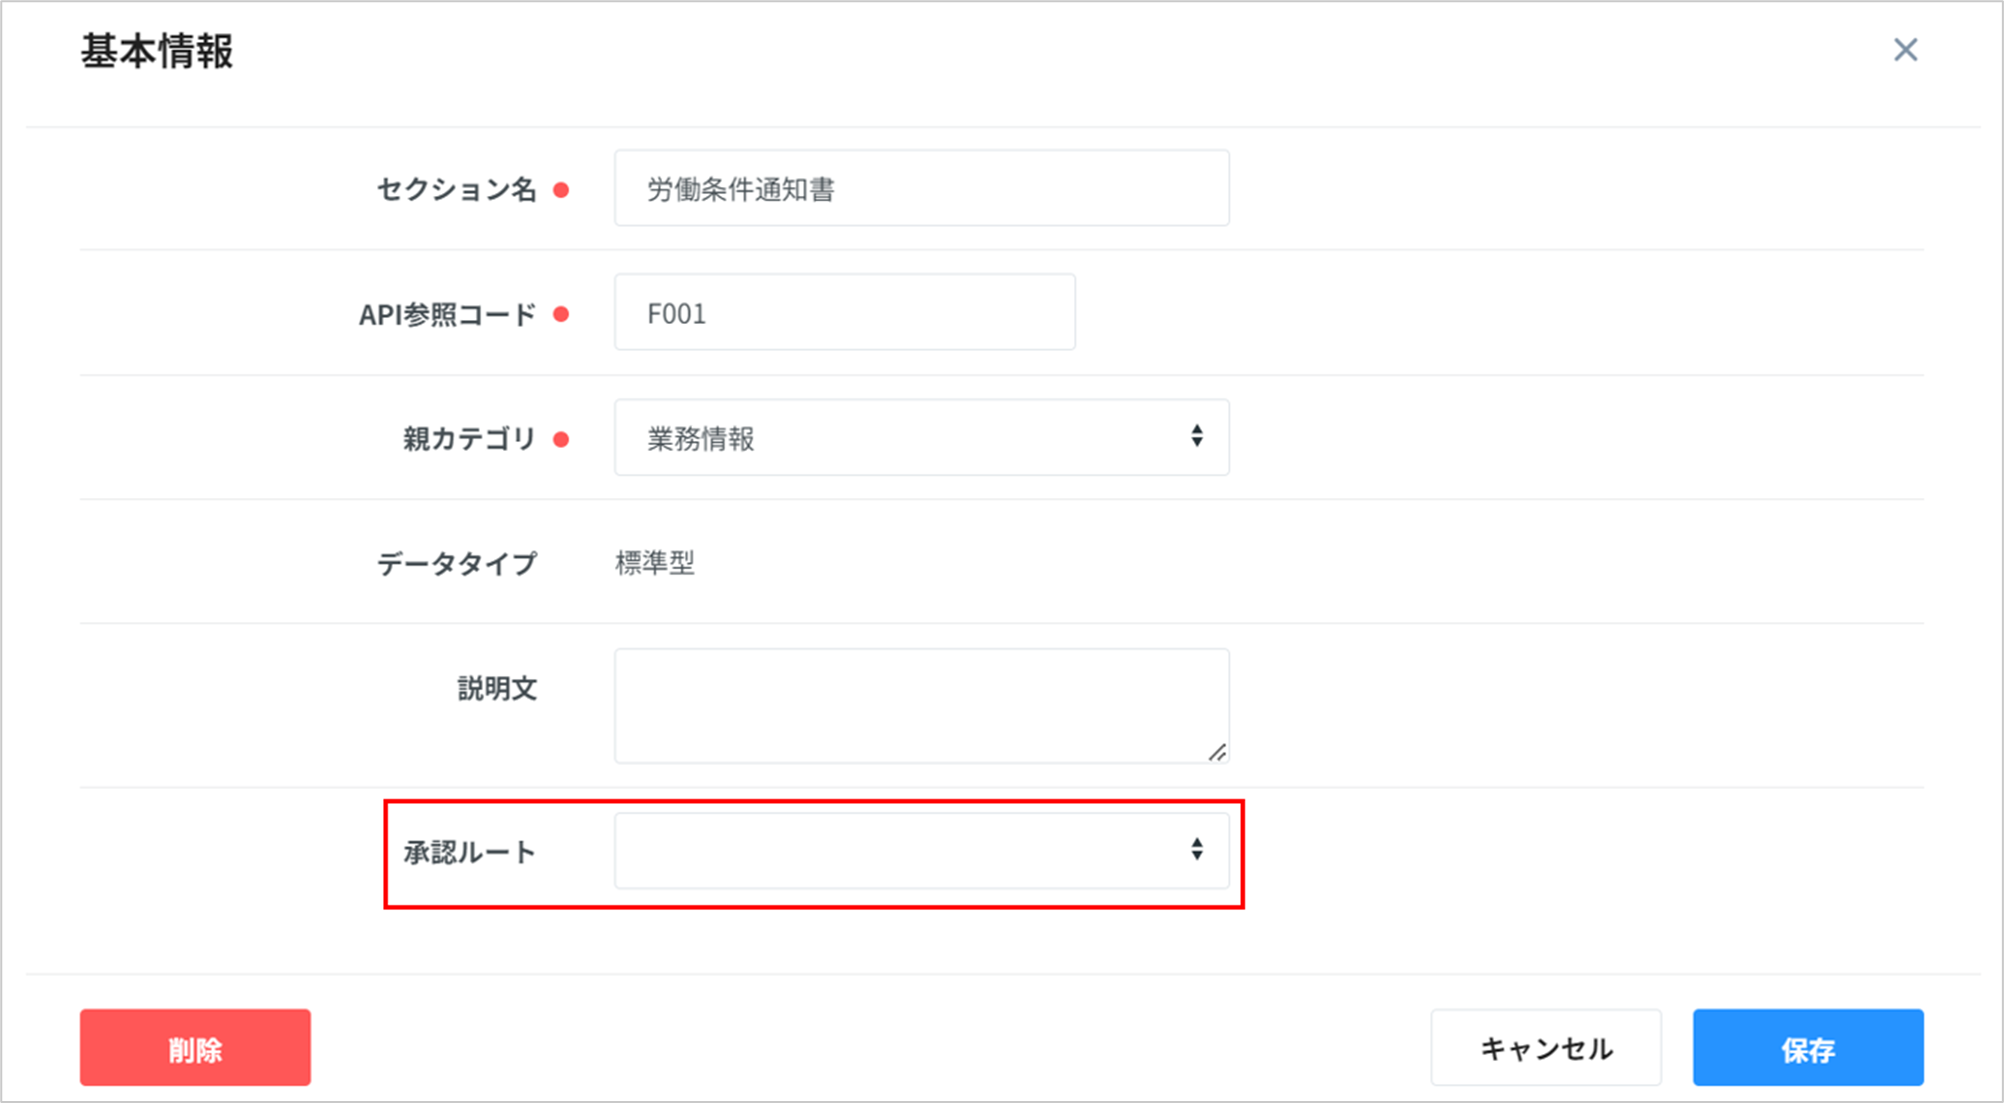Click the red required dot beside API参照コード
2004x1103 pixels.
[x=561, y=314]
